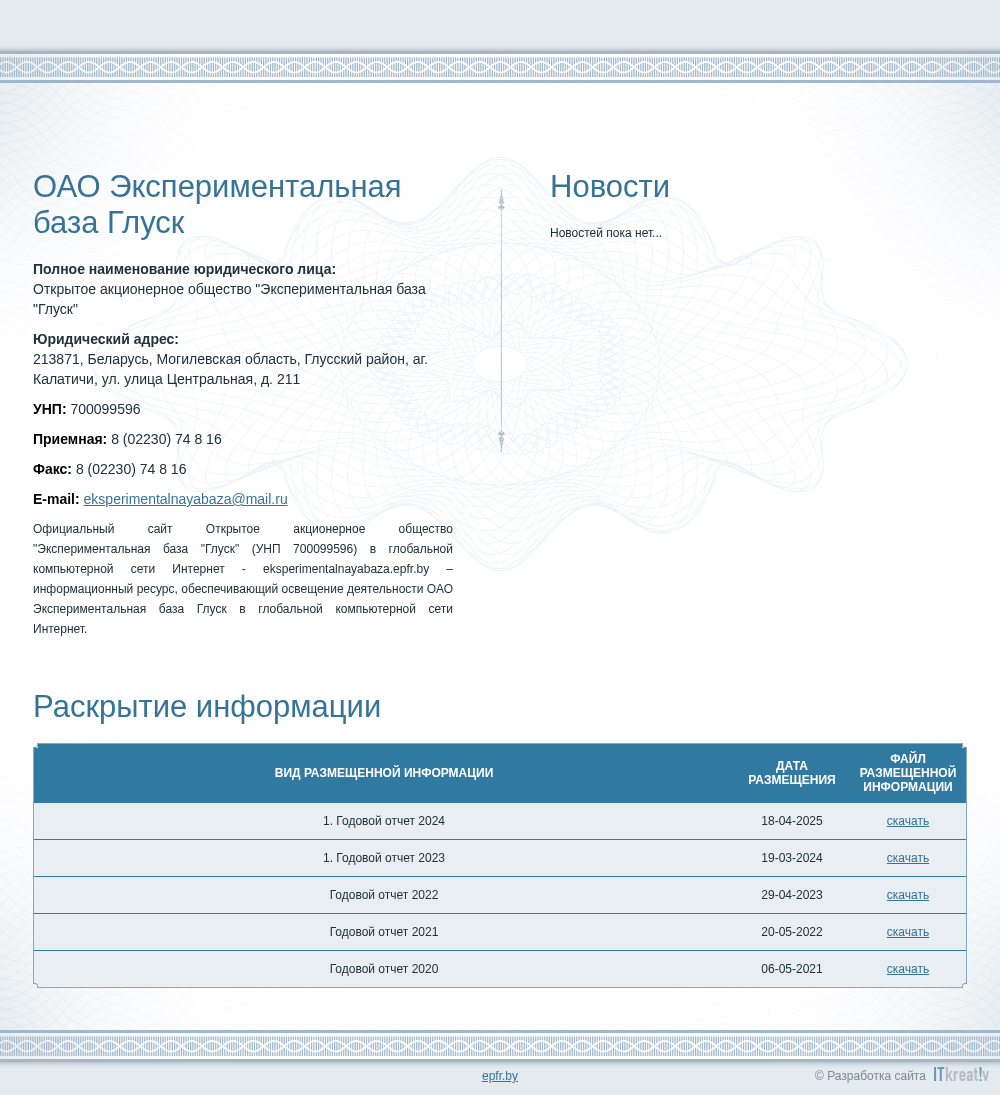Click the УНП number 700099596

pyautogui.click(x=105, y=409)
